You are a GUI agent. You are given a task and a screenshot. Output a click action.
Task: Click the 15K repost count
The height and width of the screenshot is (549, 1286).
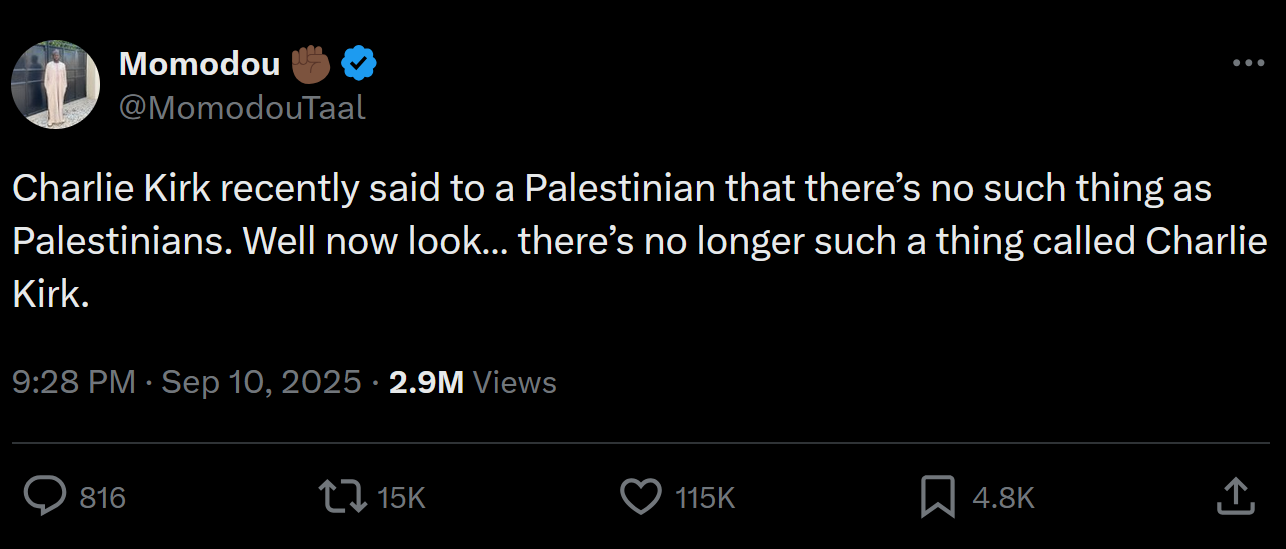pos(400,497)
